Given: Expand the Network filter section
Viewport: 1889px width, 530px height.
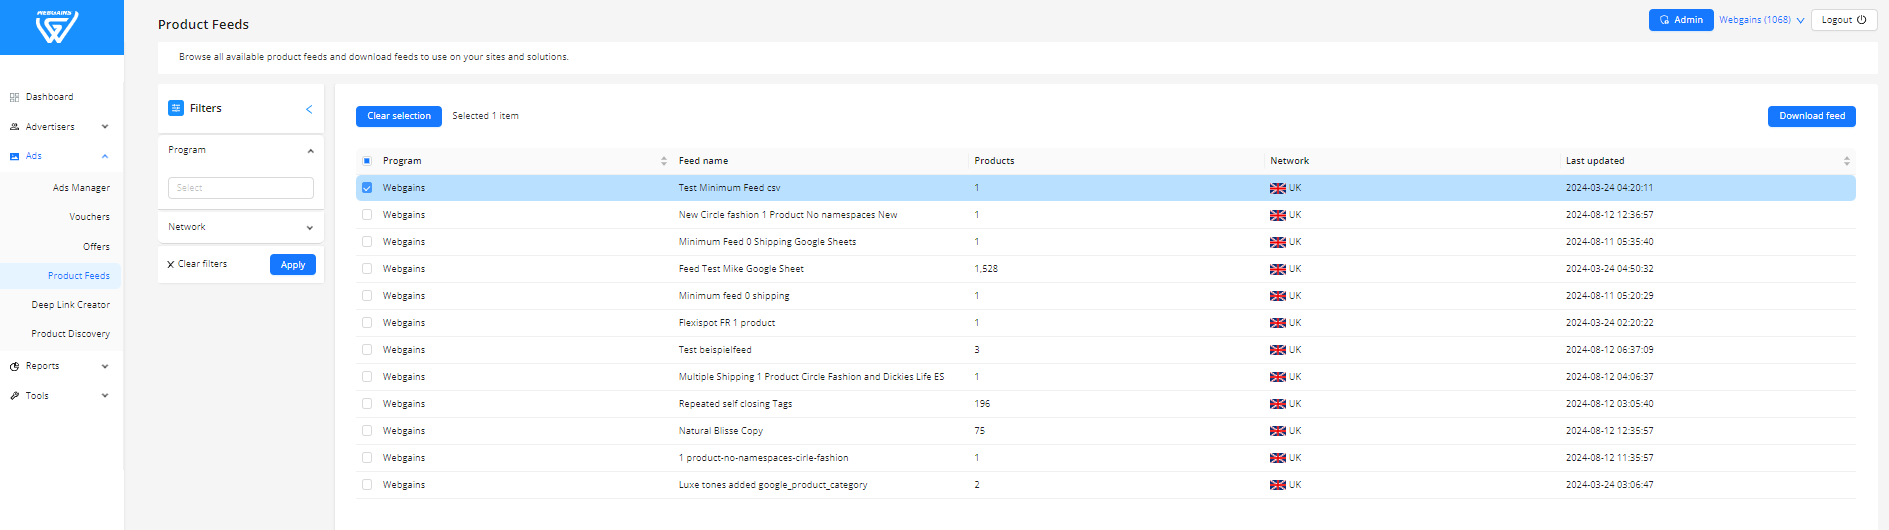Looking at the screenshot, I should tap(309, 227).
